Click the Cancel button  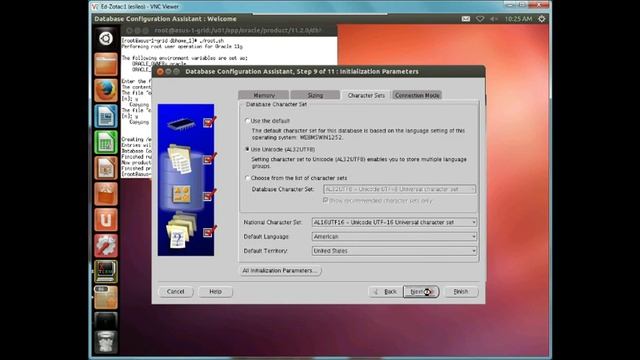[x=176, y=291]
